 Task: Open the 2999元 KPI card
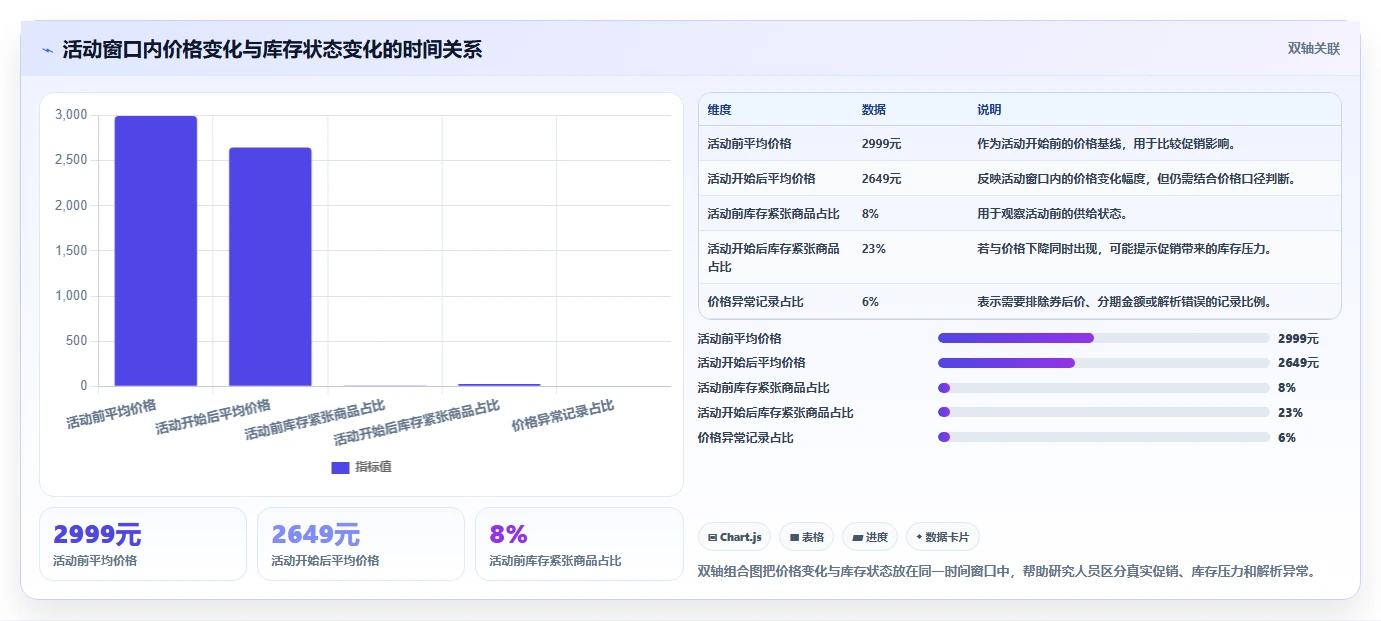point(143,544)
